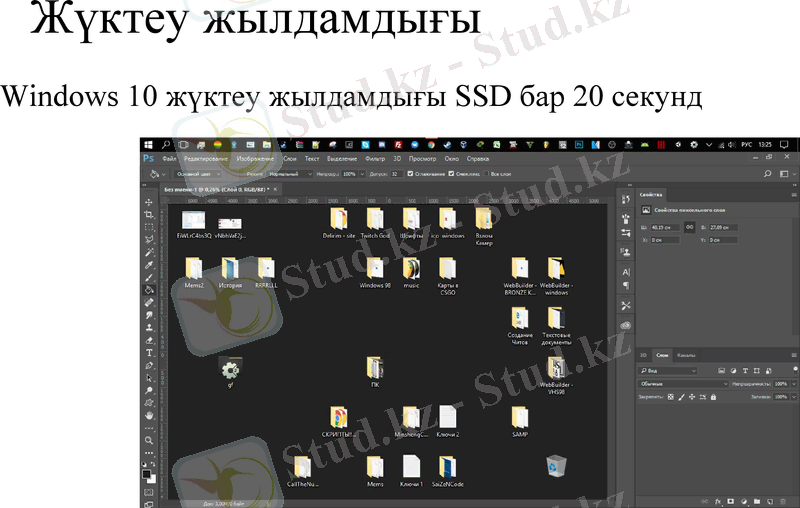The width and height of the screenshot is (800, 508).
Task: Open the Обычные layer blend mode dropdown
Action: pos(683,384)
